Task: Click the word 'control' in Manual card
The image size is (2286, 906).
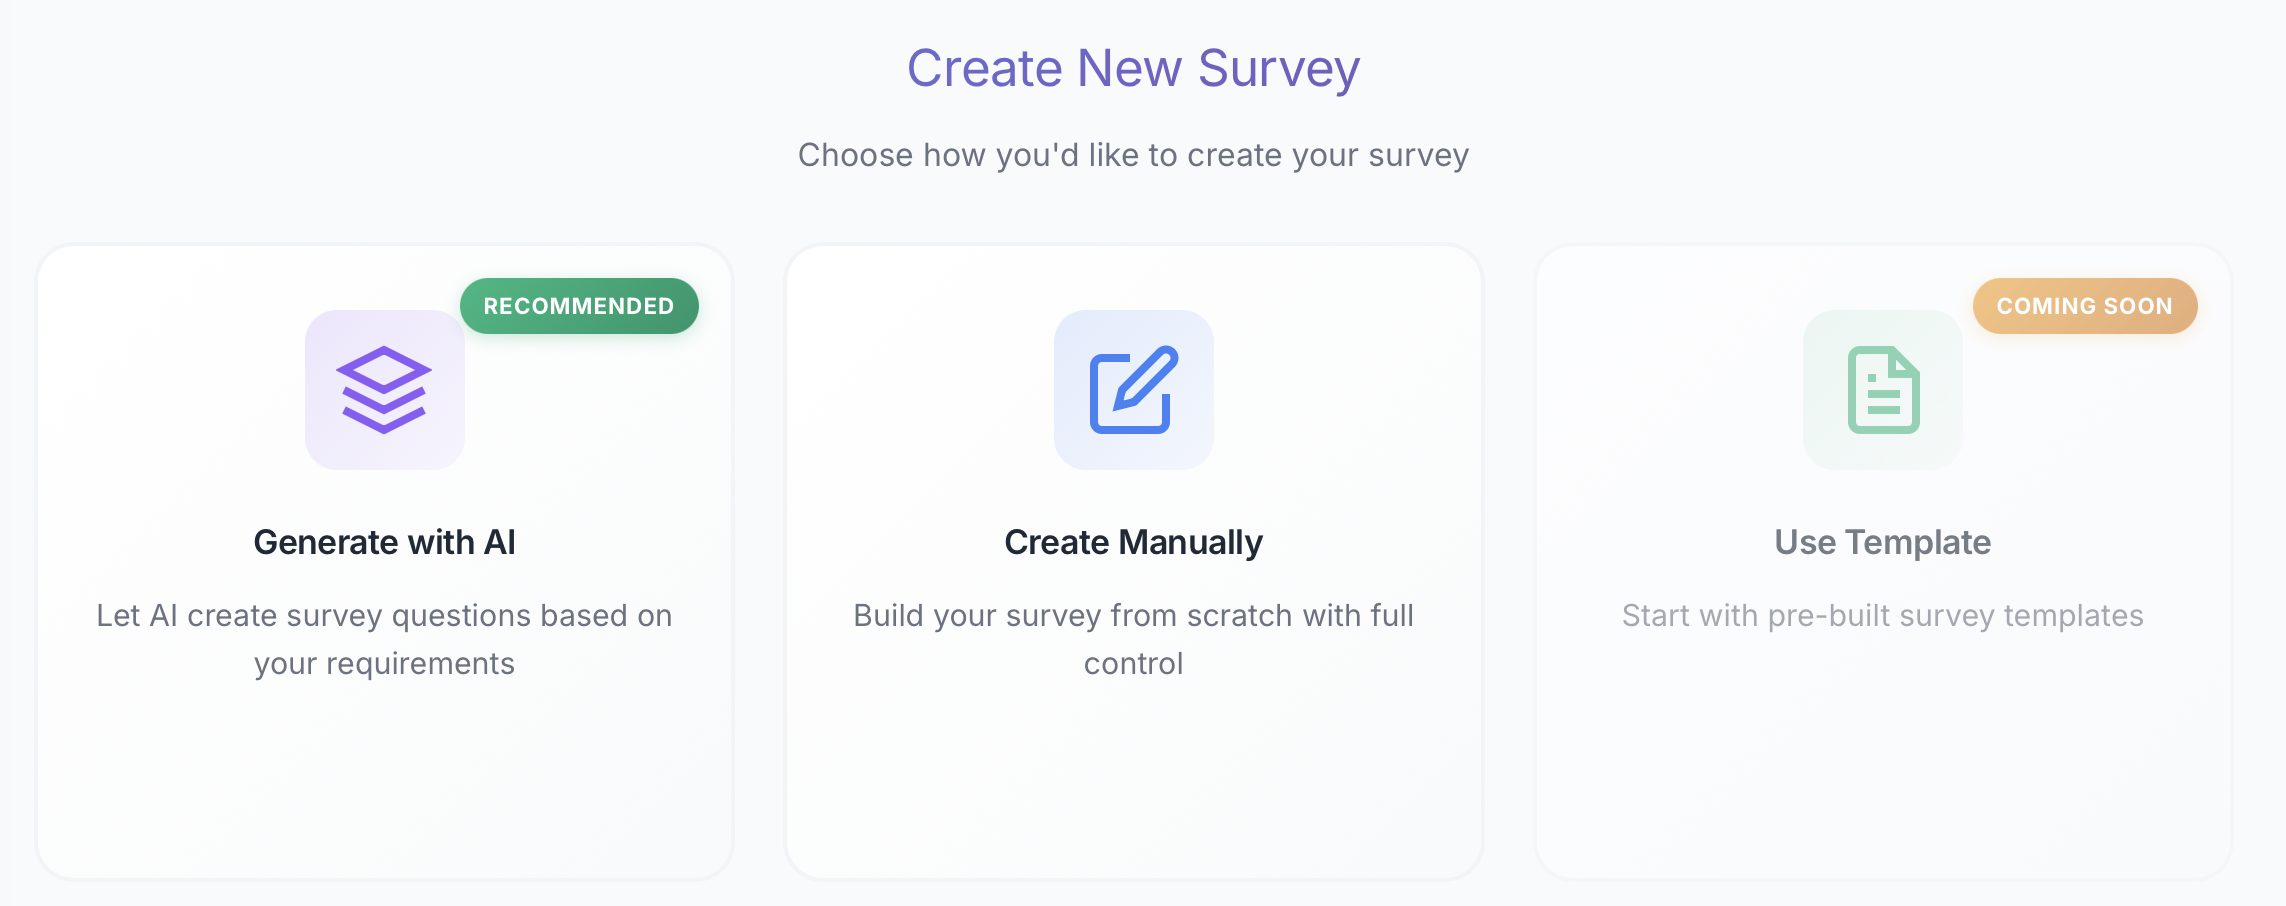Action: point(1133,663)
